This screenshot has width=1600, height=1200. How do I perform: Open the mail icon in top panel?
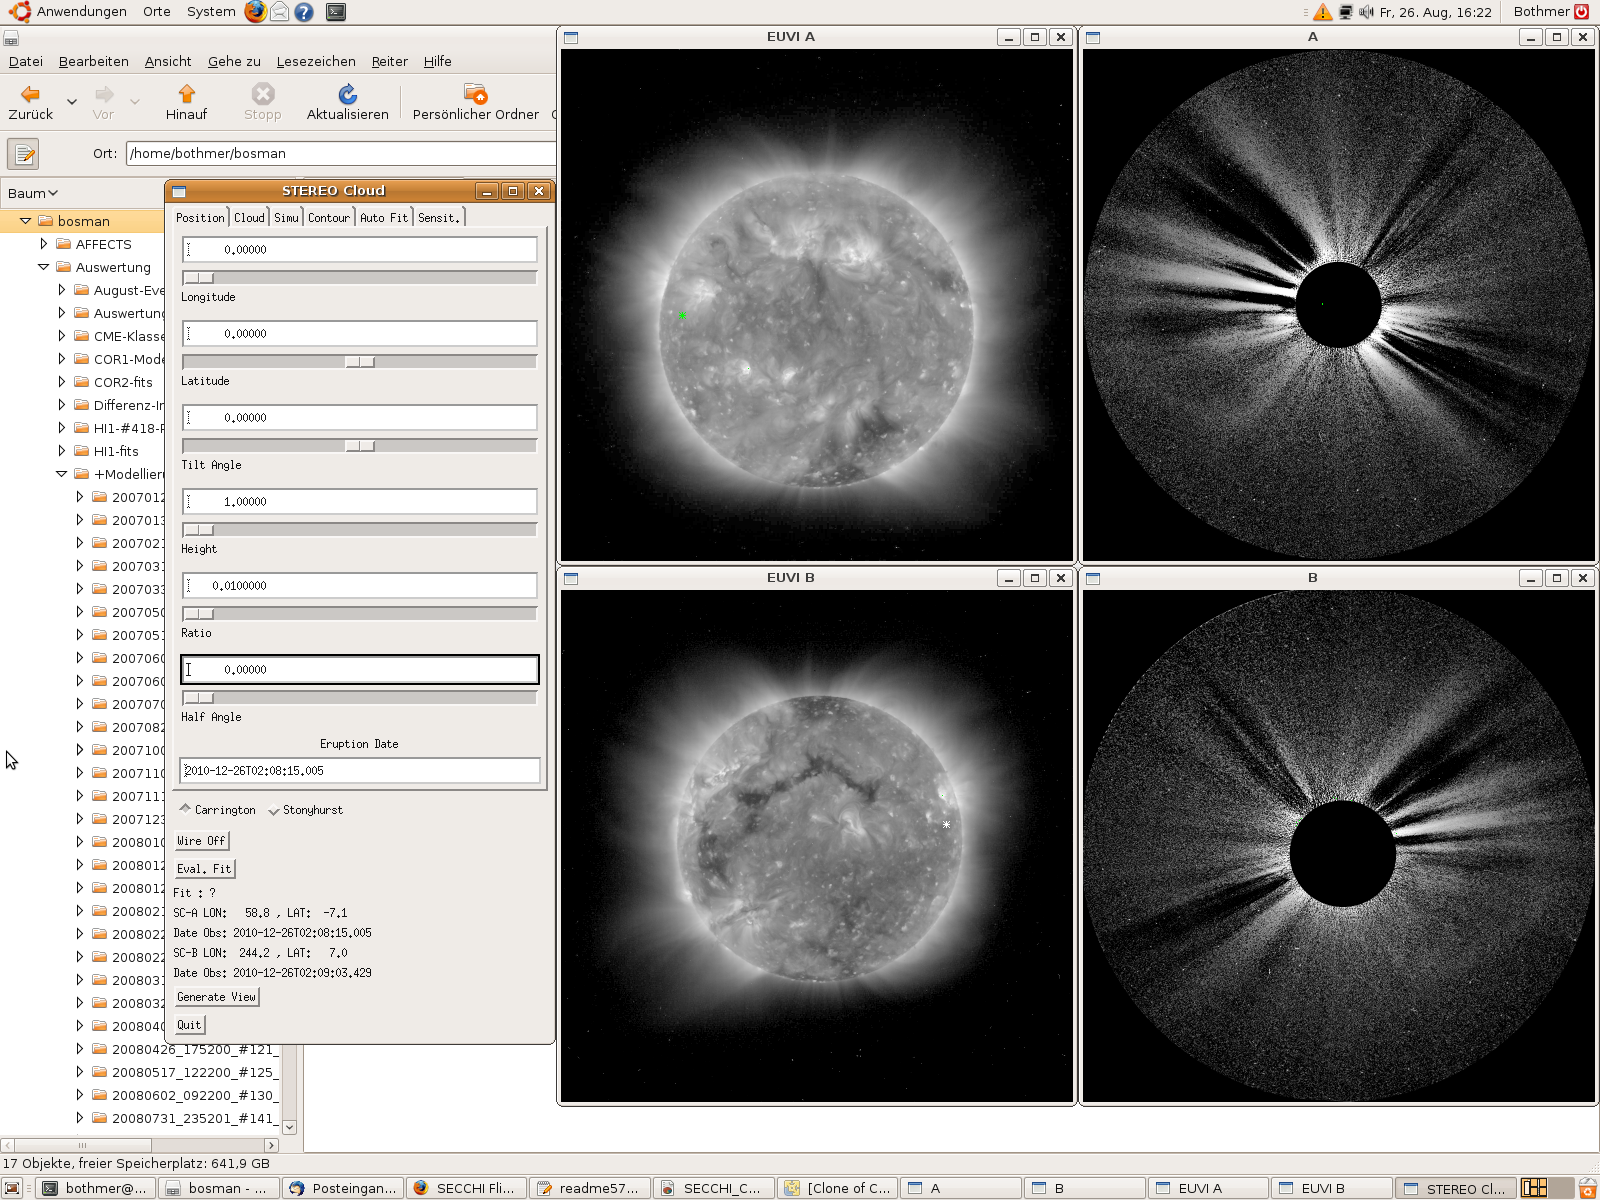280,12
